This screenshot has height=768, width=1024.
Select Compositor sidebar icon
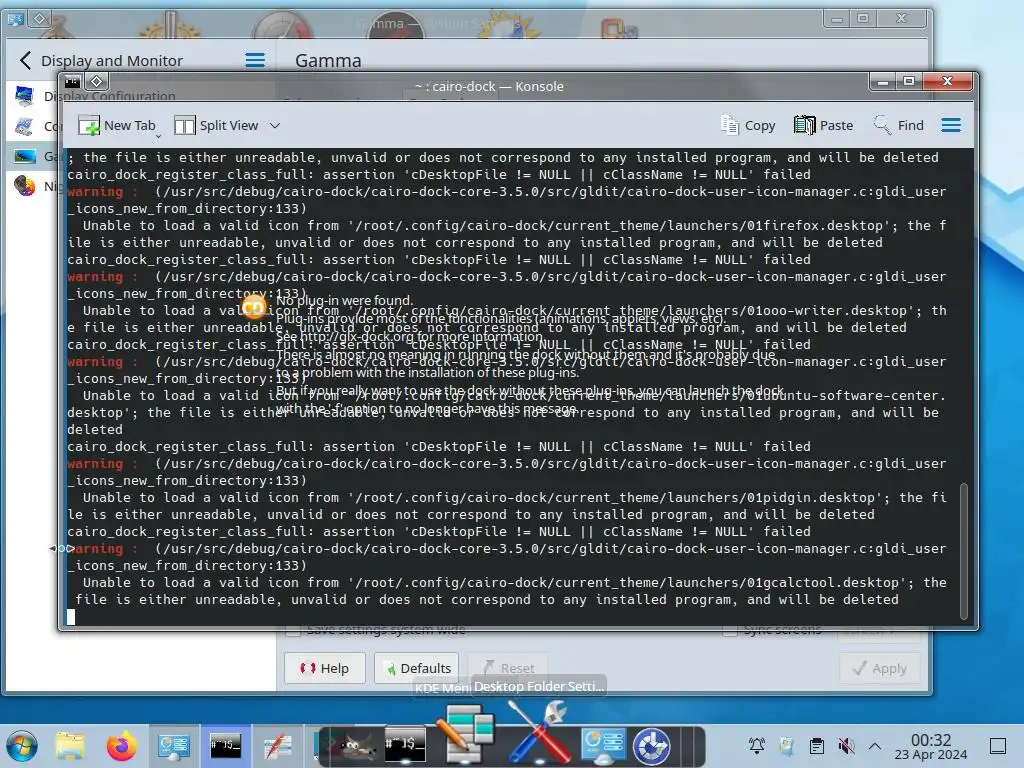coord(25,126)
